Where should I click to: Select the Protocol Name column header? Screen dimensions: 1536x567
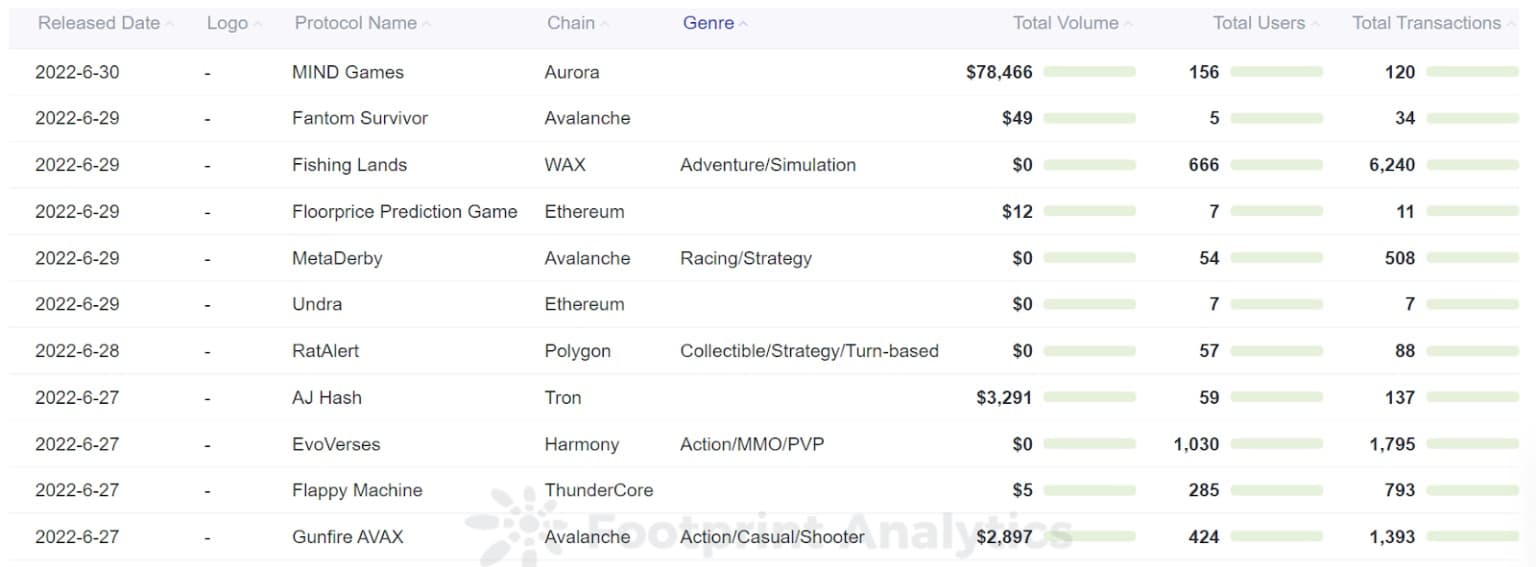coord(355,23)
